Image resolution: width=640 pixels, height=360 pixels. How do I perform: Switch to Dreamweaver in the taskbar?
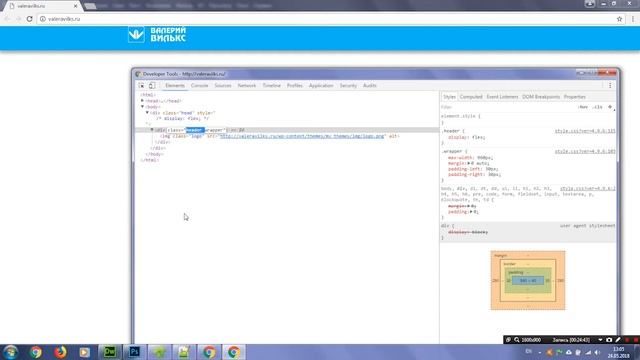click(x=110, y=352)
